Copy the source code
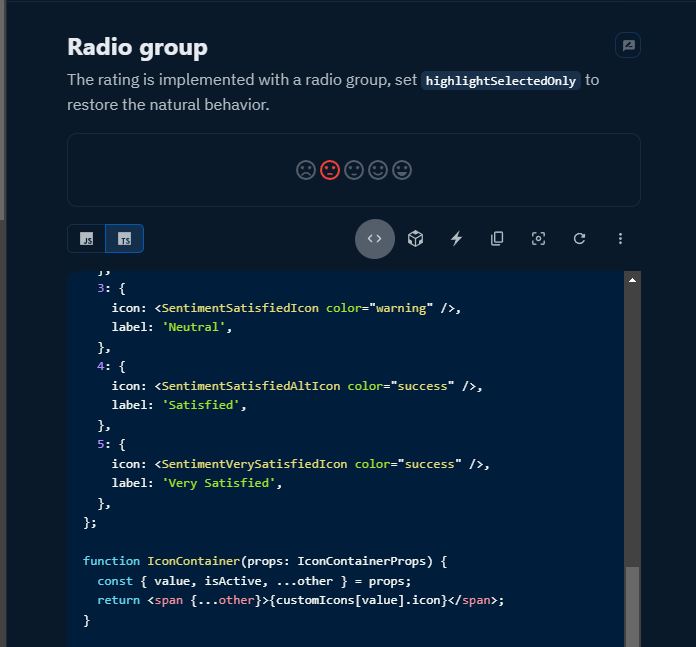 [x=497, y=239]
